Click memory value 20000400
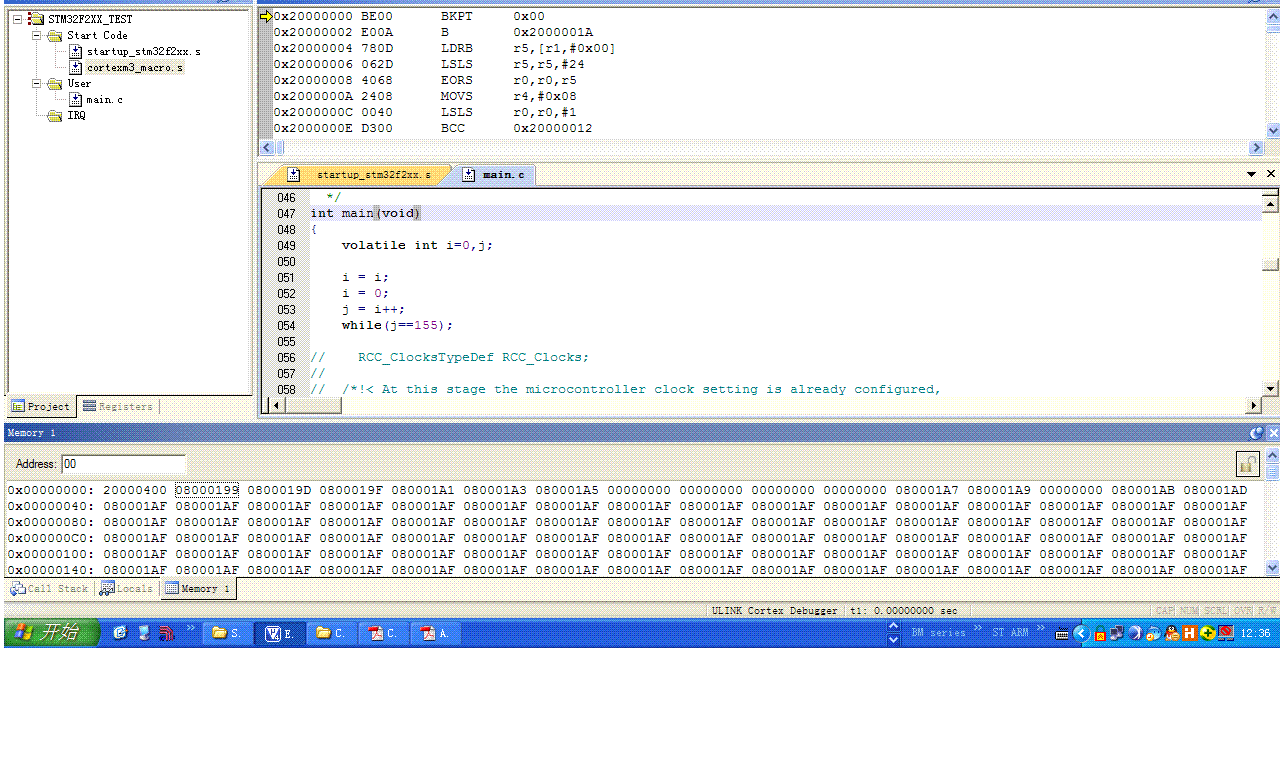1280x768 pixels. coord(135,490)
